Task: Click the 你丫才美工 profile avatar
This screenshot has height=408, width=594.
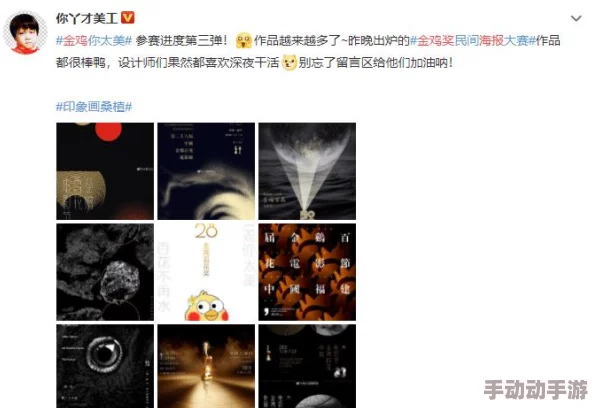Action: tap(25, 33)
